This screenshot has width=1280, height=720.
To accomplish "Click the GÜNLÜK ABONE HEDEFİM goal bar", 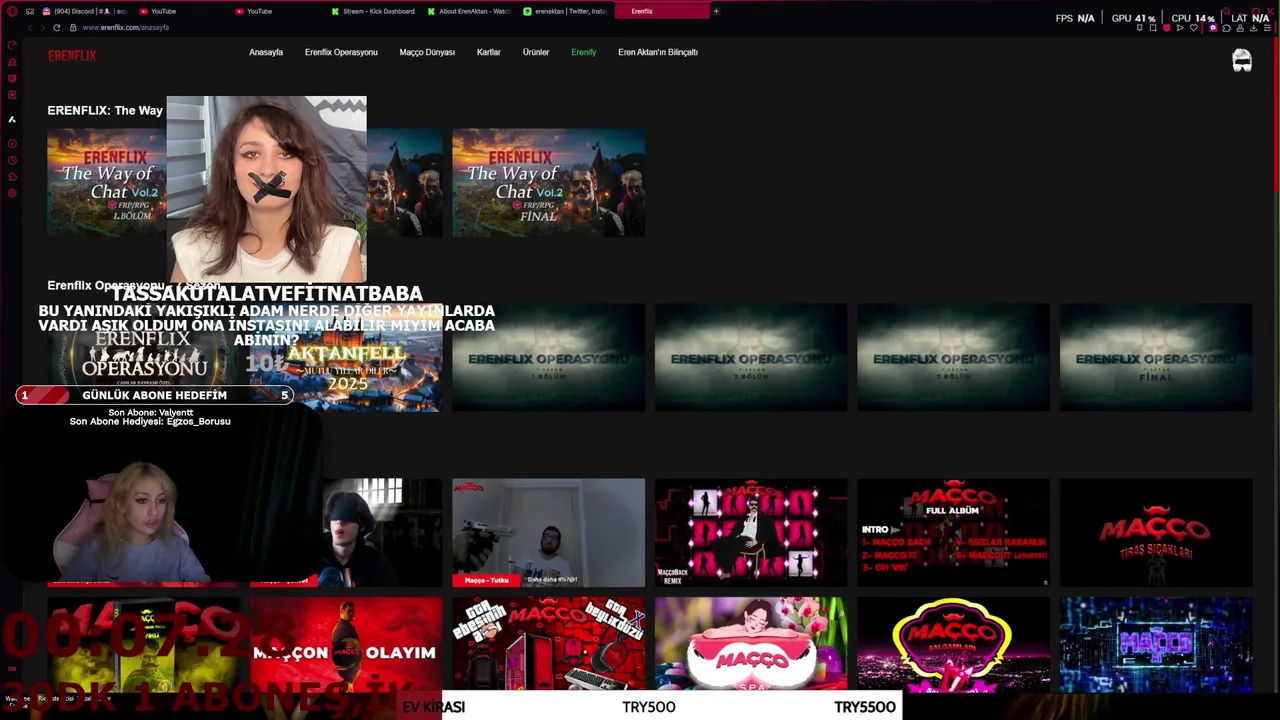I will [155, 395].
